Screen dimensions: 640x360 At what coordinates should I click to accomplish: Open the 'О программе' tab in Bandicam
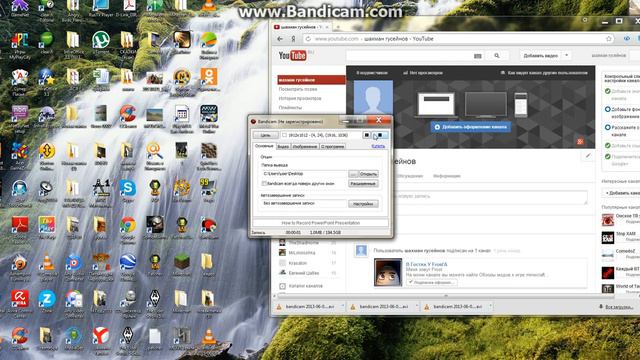point(332,146)
